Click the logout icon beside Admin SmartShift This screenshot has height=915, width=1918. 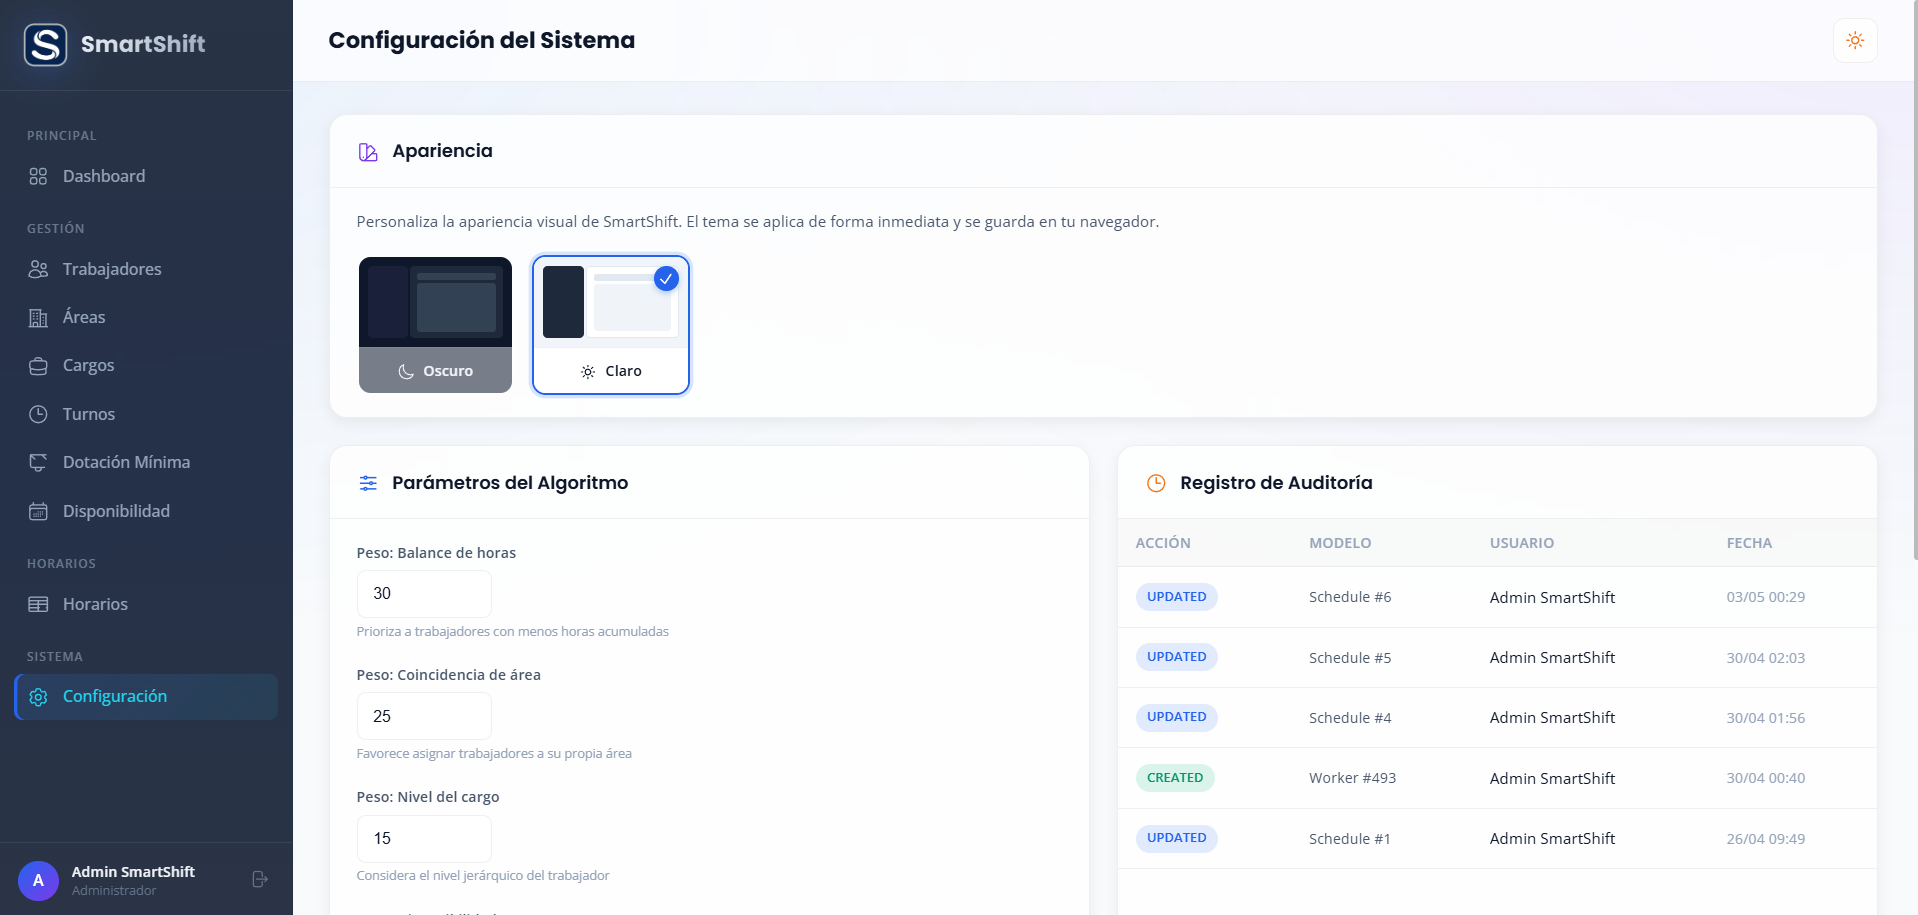260,879
